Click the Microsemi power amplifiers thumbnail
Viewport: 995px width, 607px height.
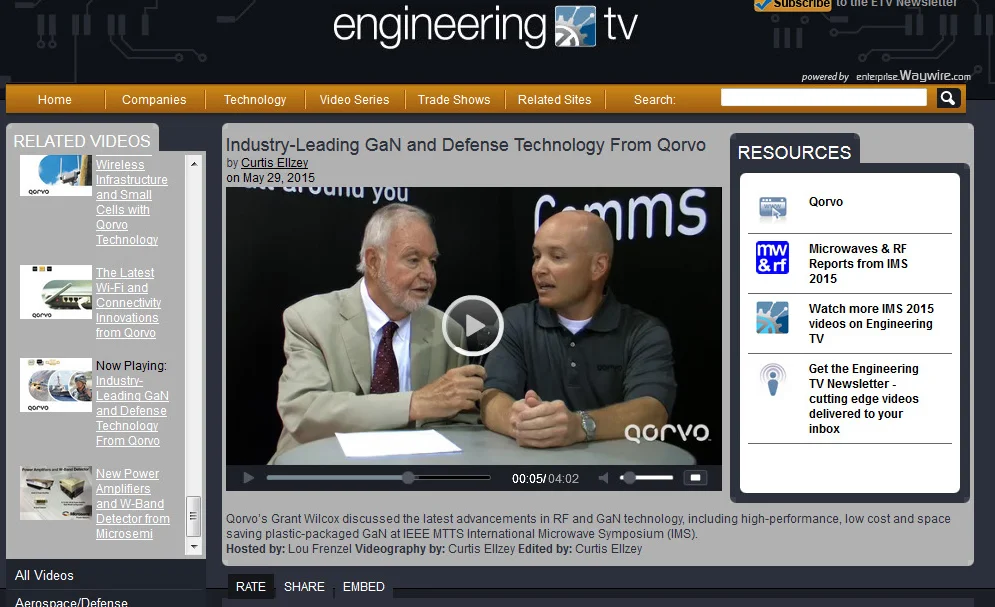(x=56, y=493)
